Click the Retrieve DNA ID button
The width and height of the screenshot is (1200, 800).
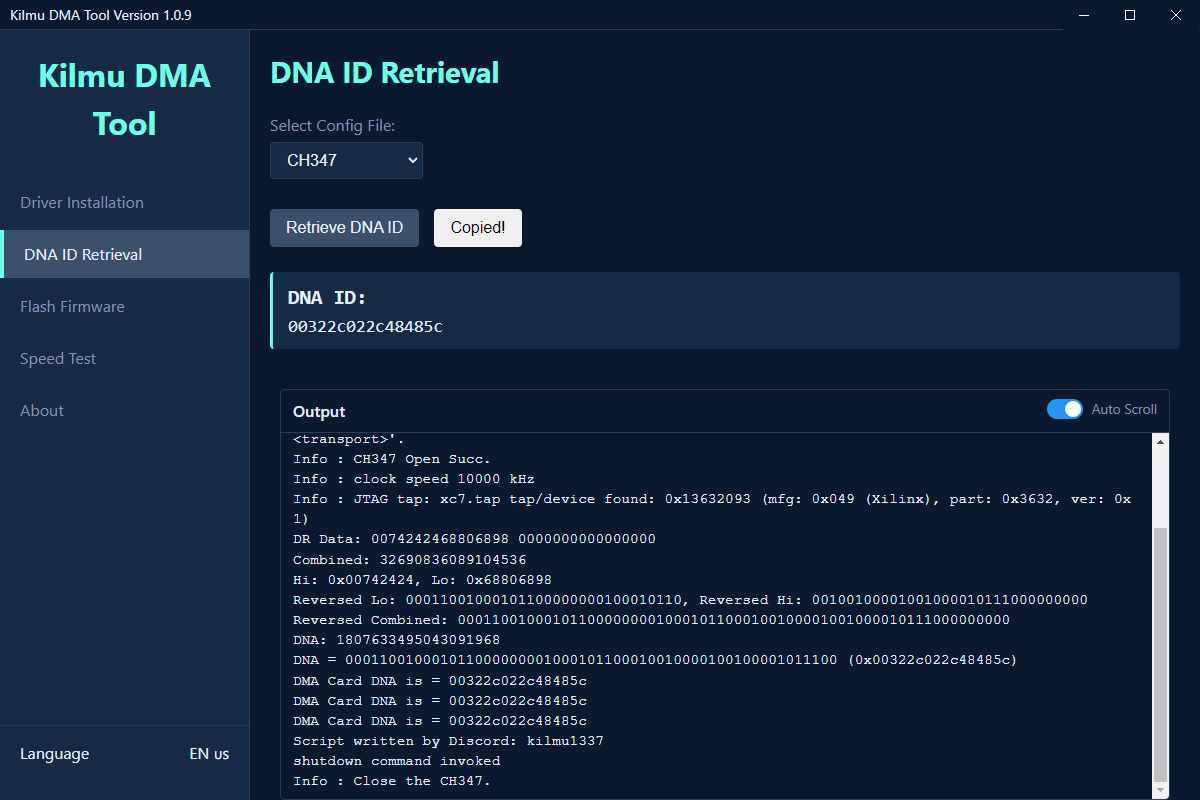344,227
